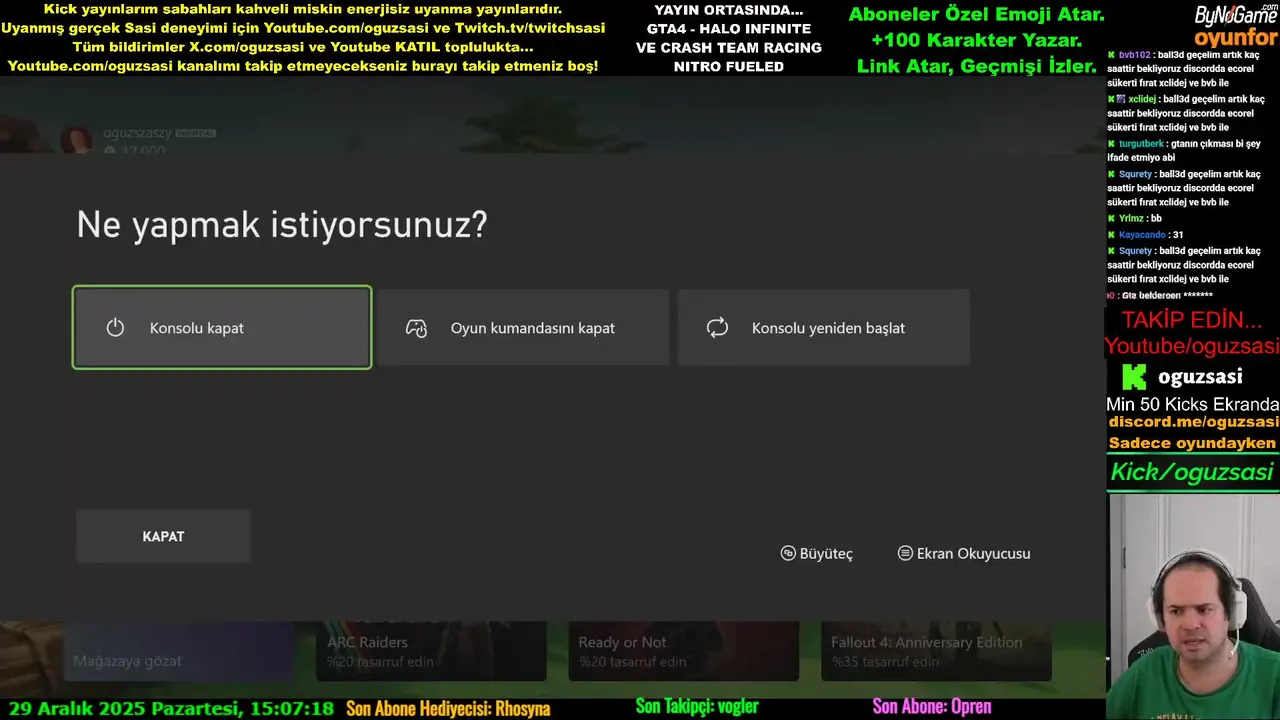
Task: Select the Konsolu kapat option
Action: (222, 328)
